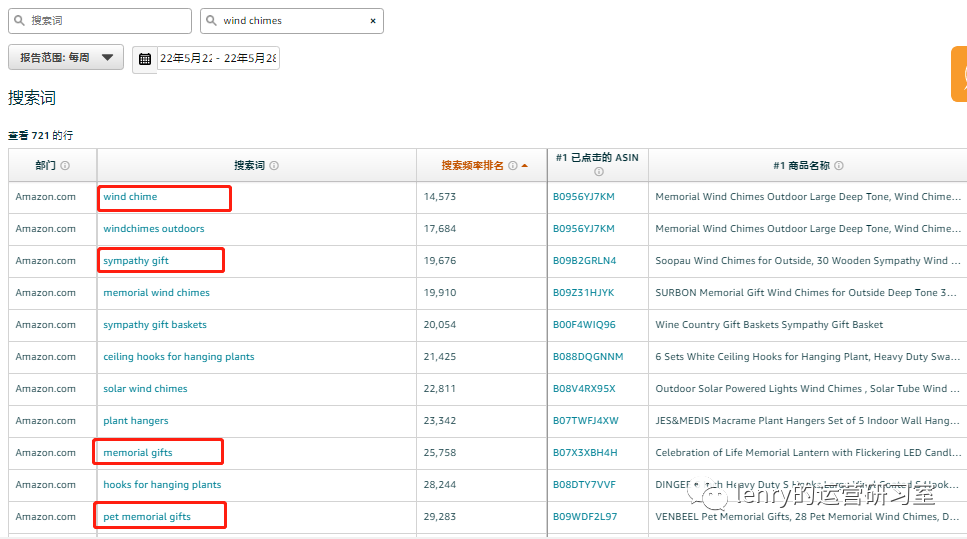The width and height of the screenshot is (967, 539).
Task: Select the rank value 22,811
Action: pyautogui.click(x=440, y=389)
